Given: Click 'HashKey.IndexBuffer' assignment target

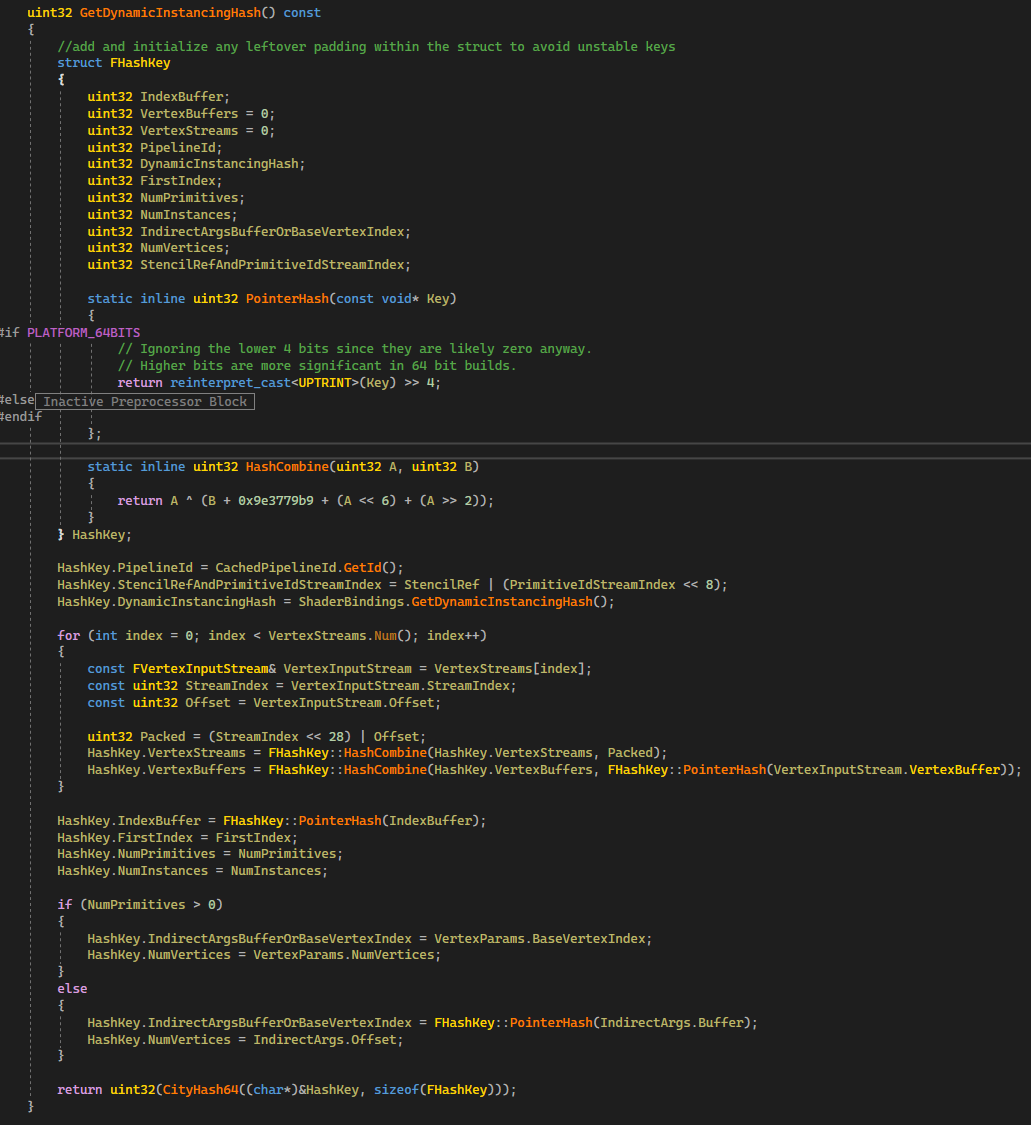Looking at the screenshot, I should 129,822.
